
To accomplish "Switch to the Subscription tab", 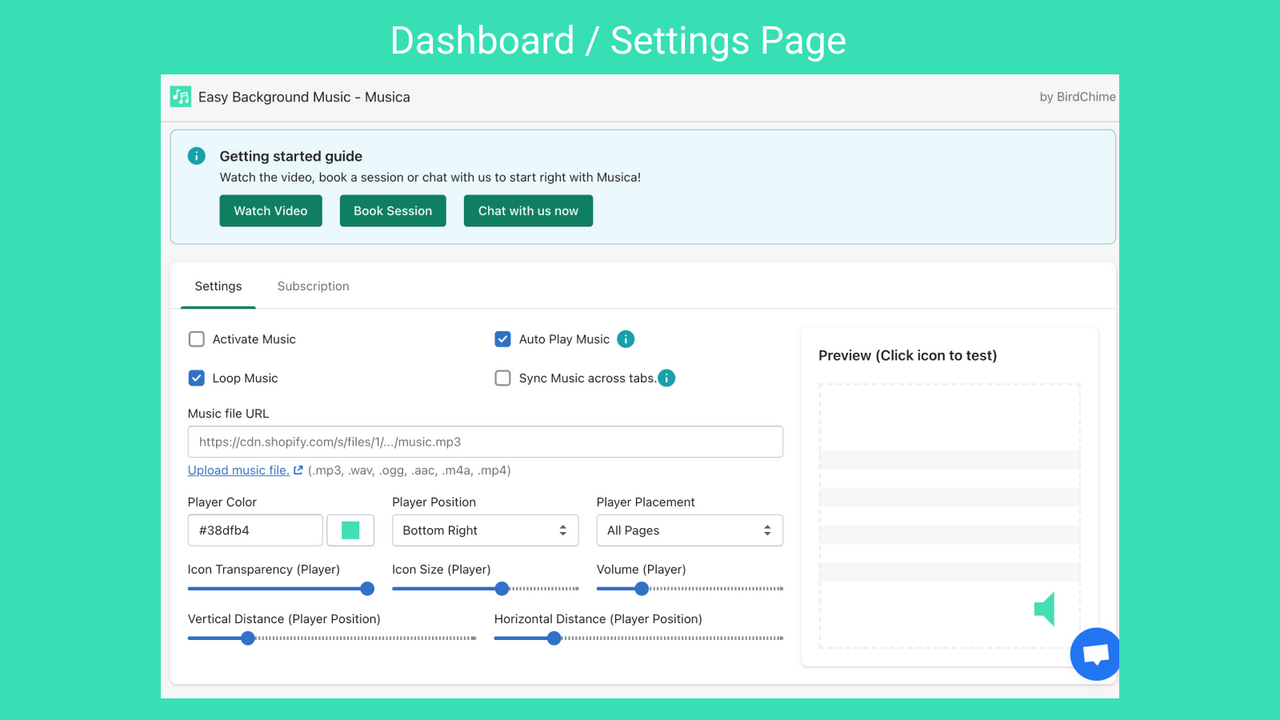I will [x=313, y=286].
